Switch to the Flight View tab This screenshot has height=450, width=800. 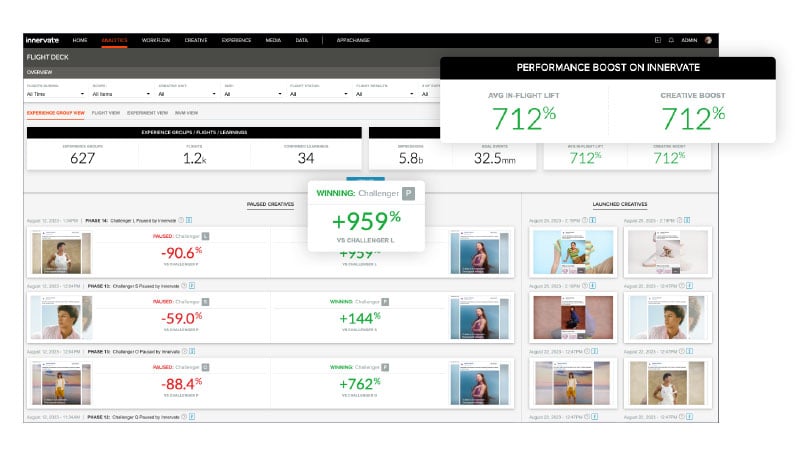point(106,114)
